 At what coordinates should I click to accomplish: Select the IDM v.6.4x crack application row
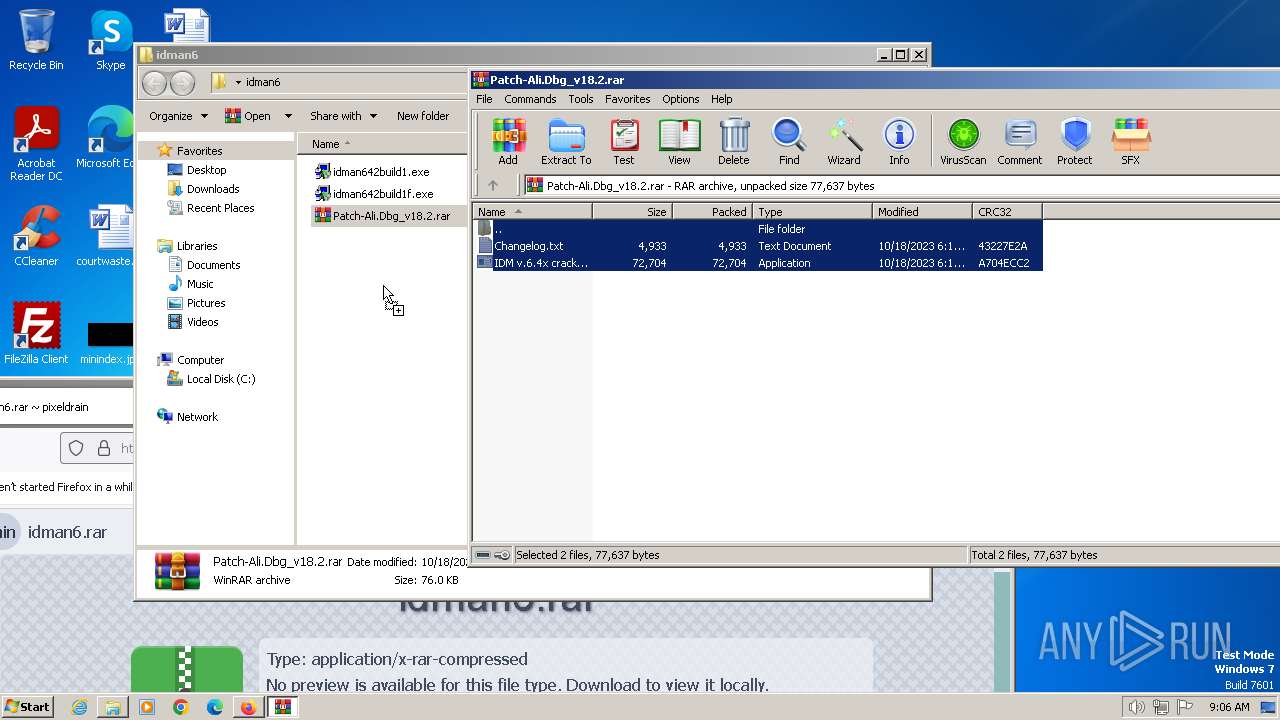point(758,263)
